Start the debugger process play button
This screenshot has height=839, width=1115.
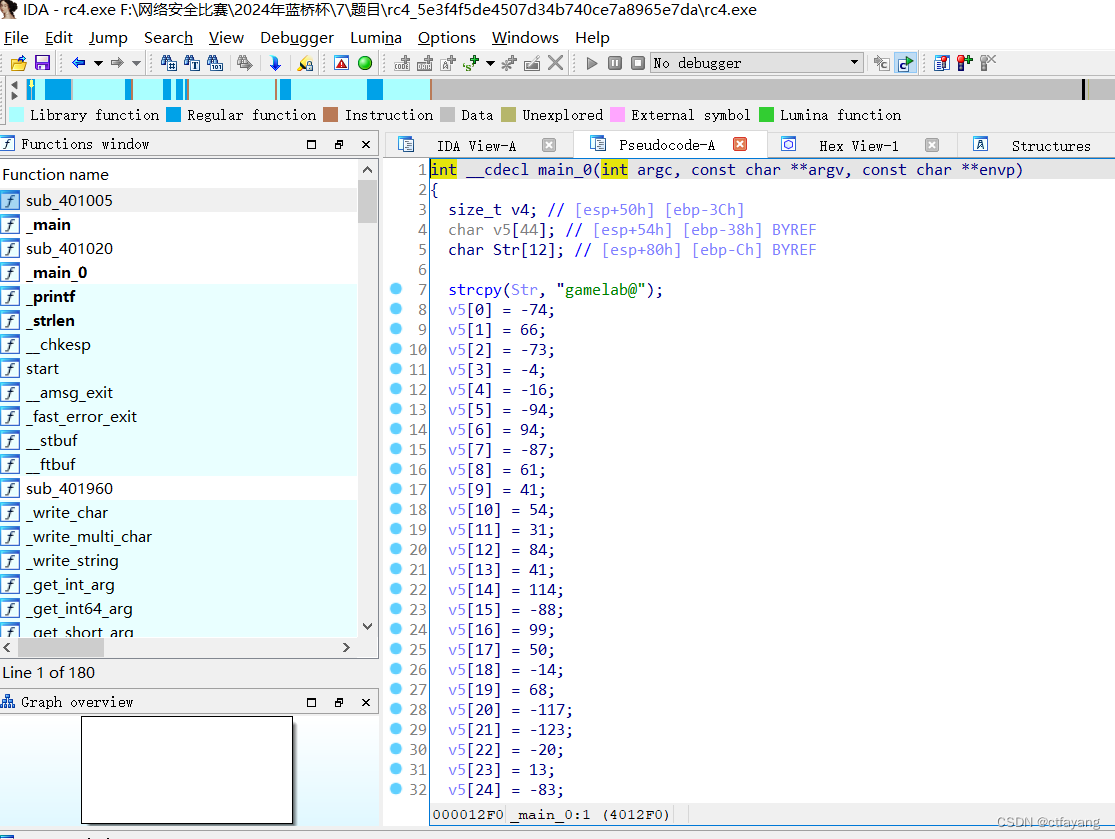(x=592, y=63)
